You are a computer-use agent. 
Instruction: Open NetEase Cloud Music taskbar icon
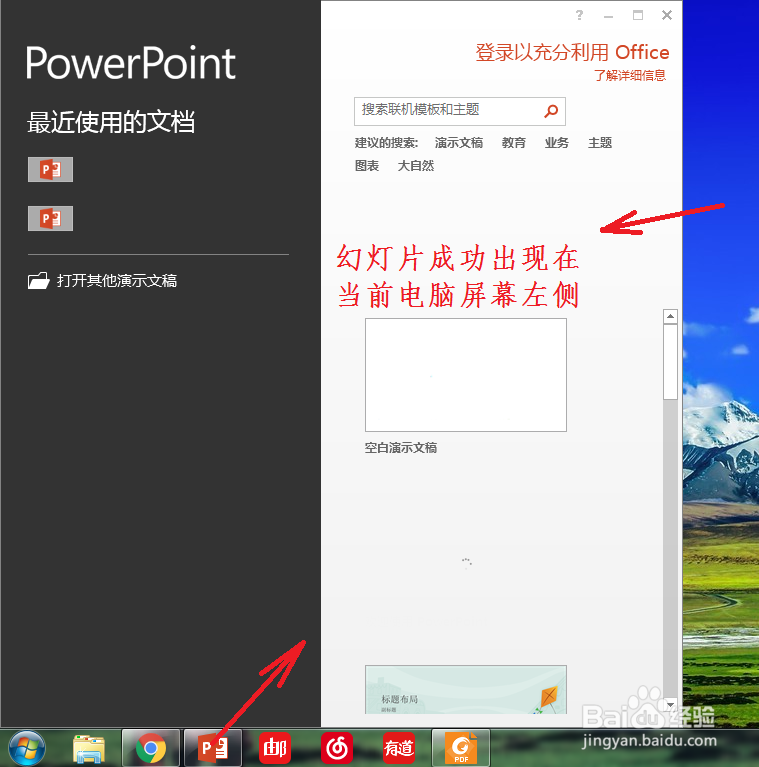tap(337, 748)
